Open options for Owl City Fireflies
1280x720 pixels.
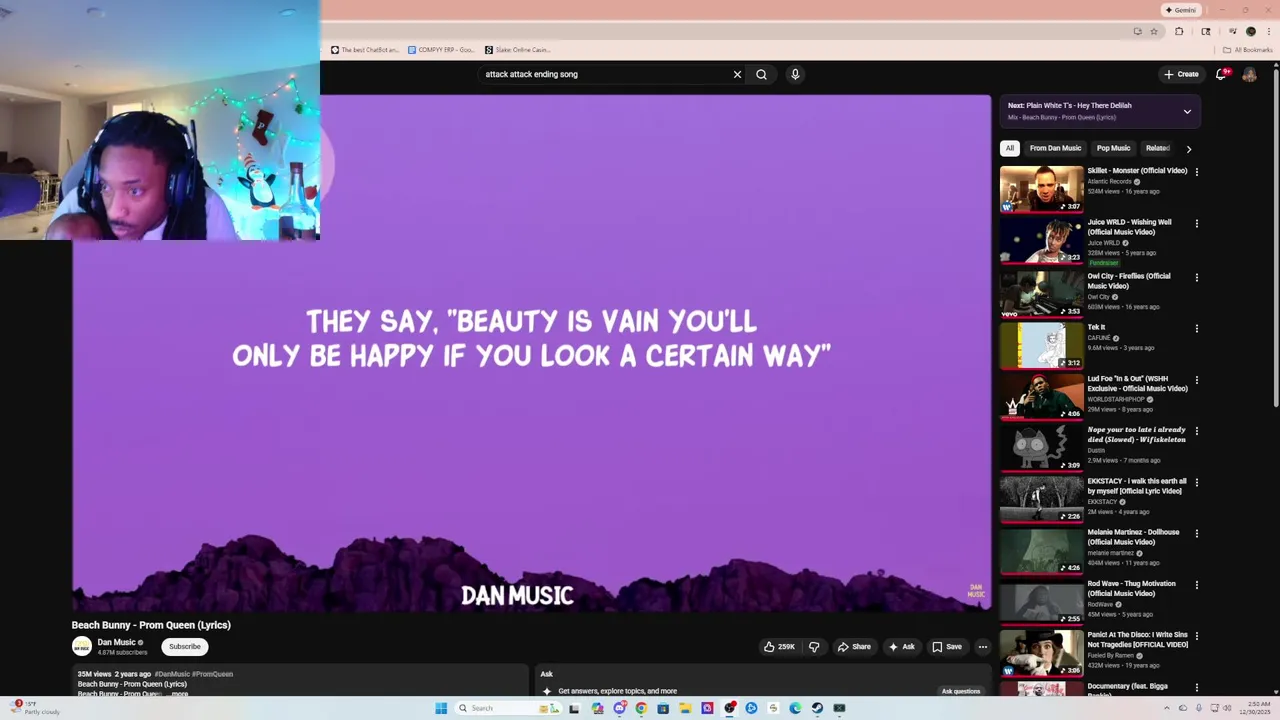[x=1196, y=277]
